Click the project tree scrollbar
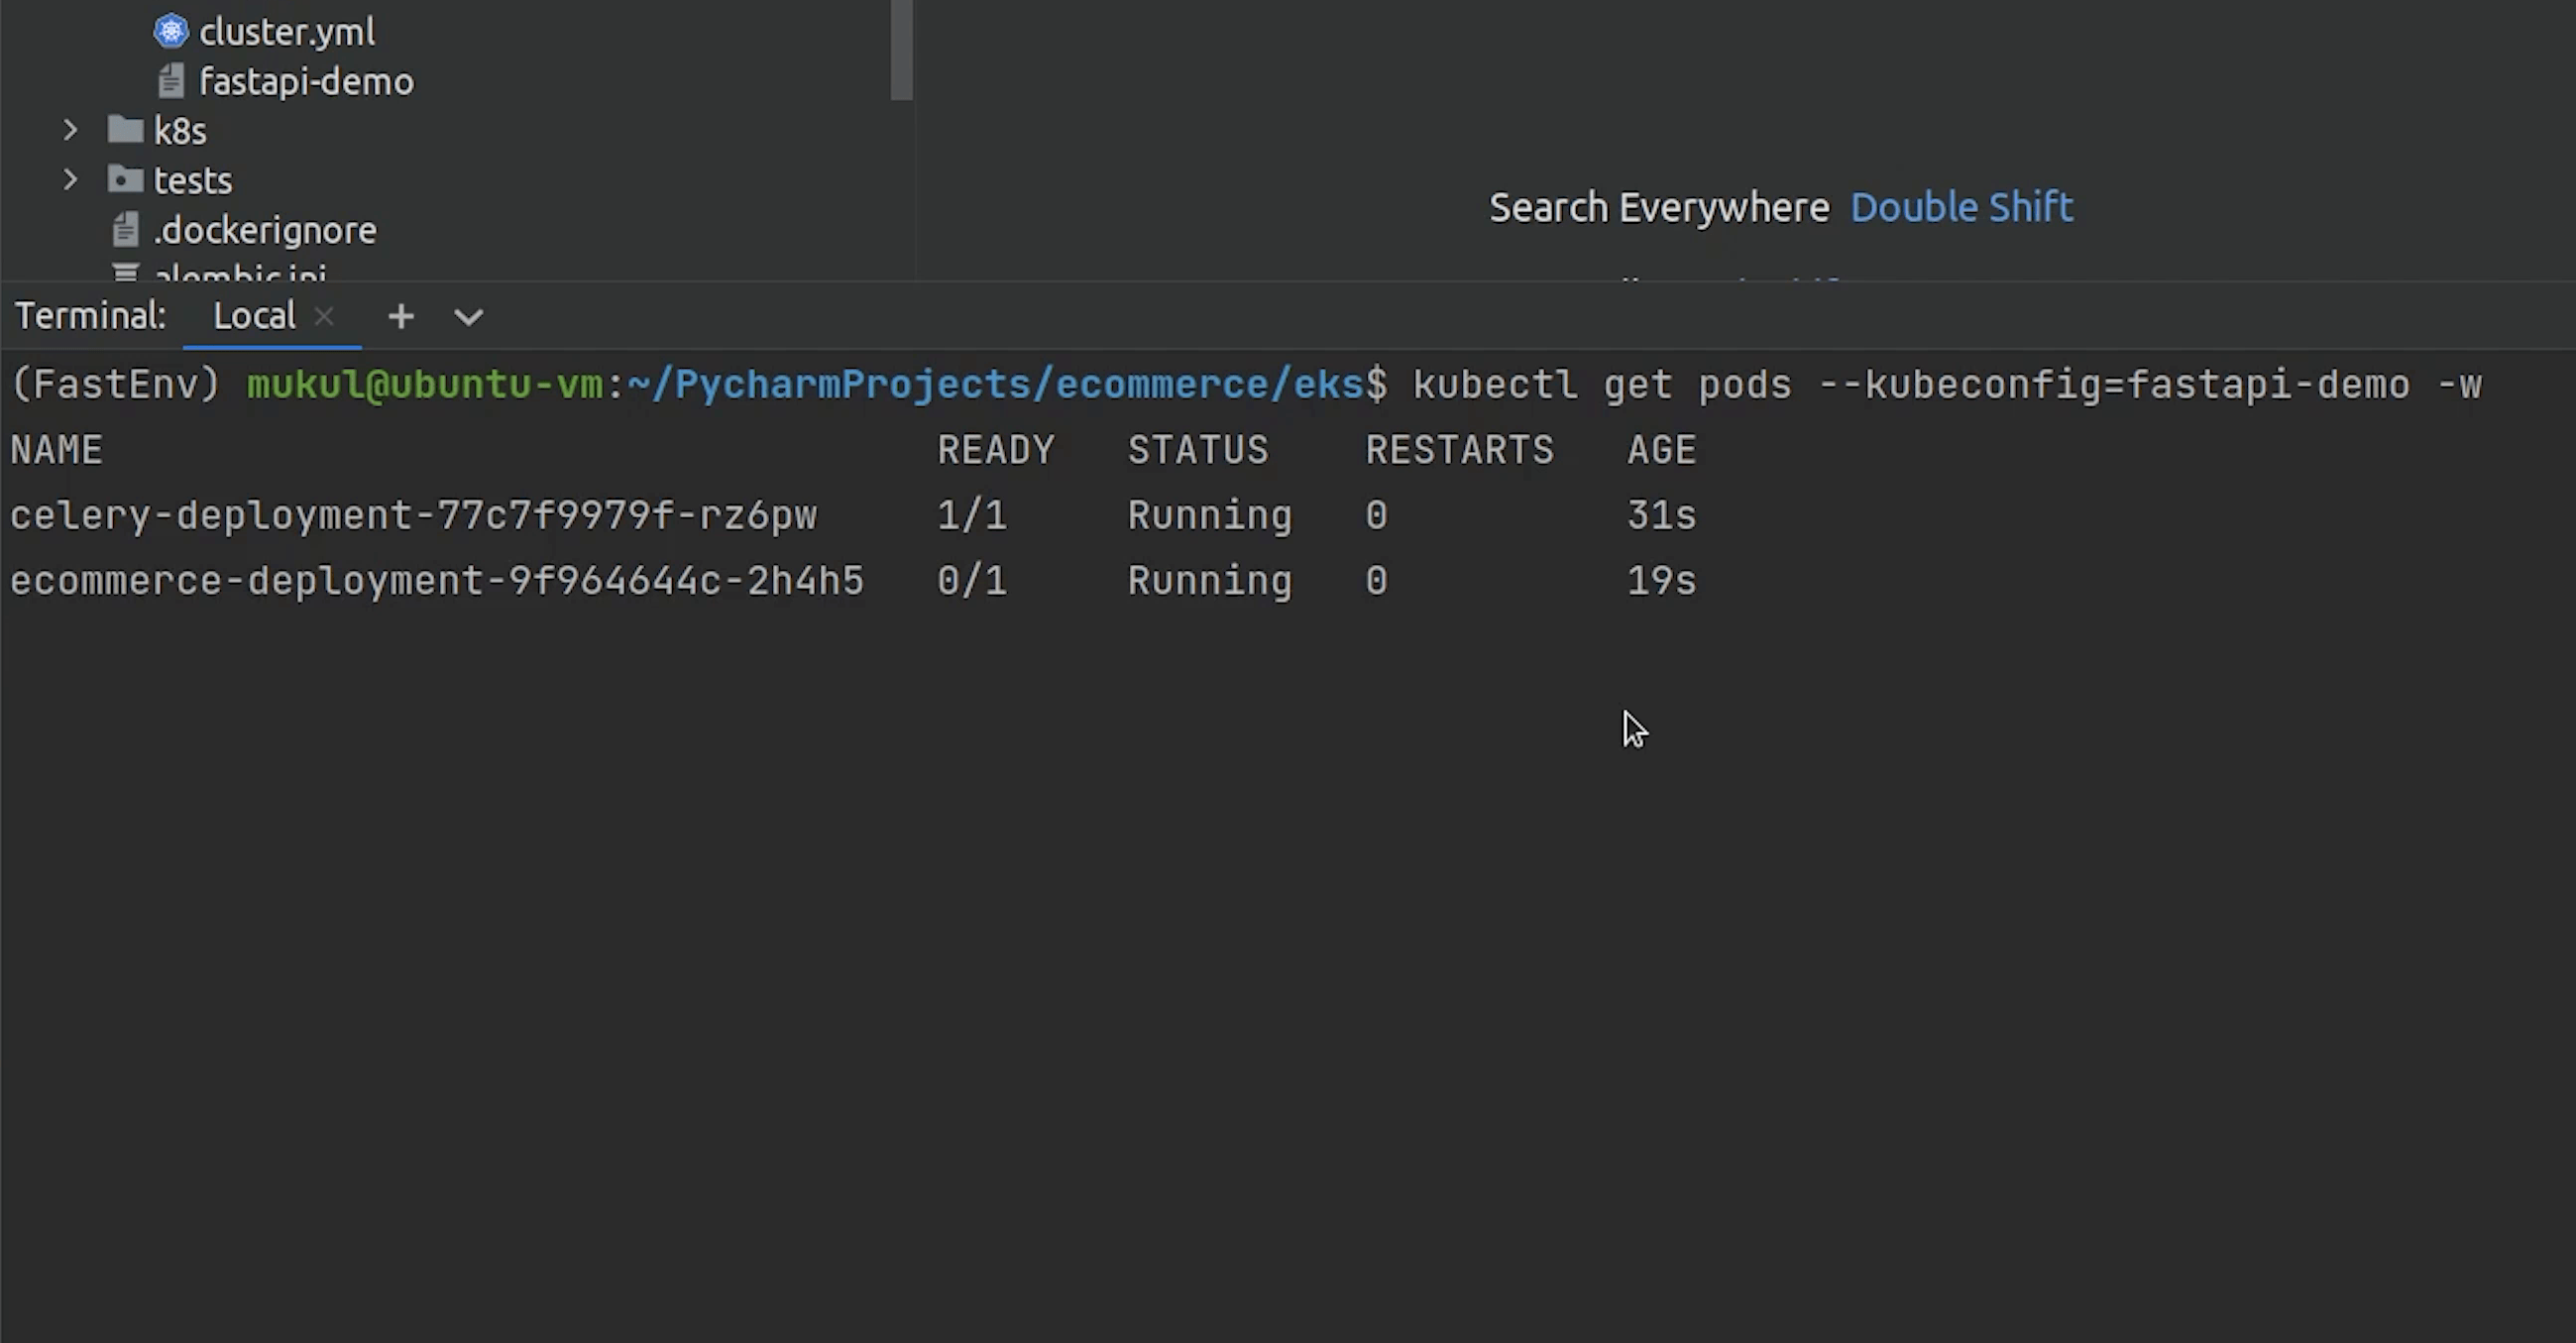Image resolution: width=2576 pixels, height=1343 pixels. point(901,50)
